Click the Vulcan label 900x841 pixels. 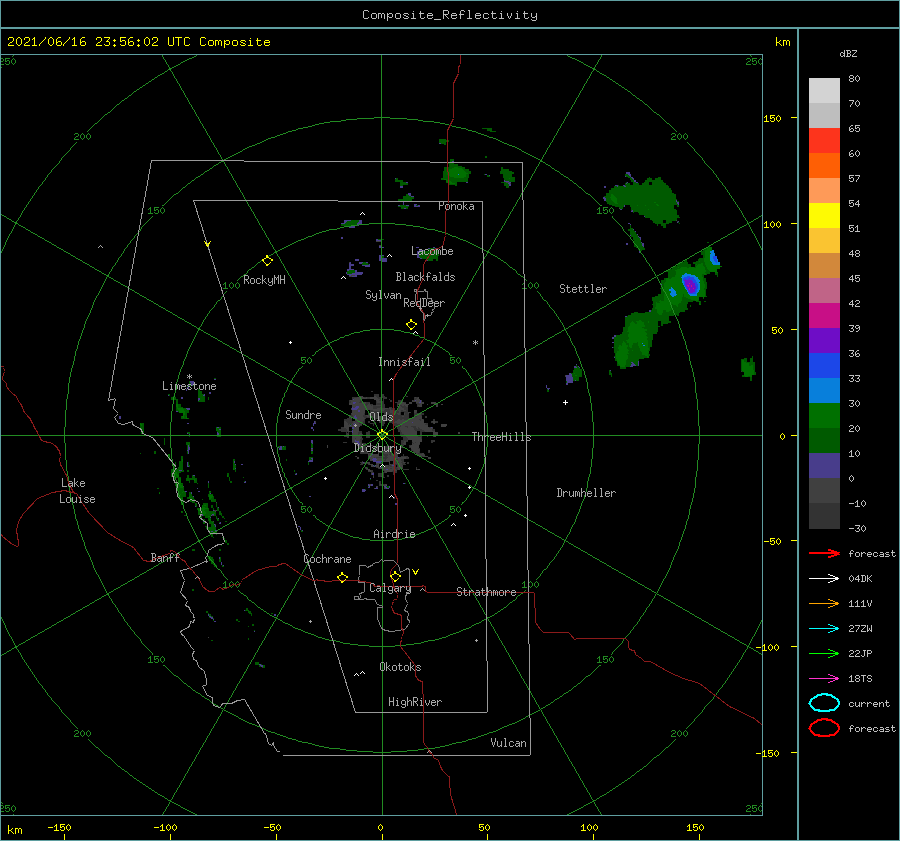pyautogui.click(x=508, y=743)
